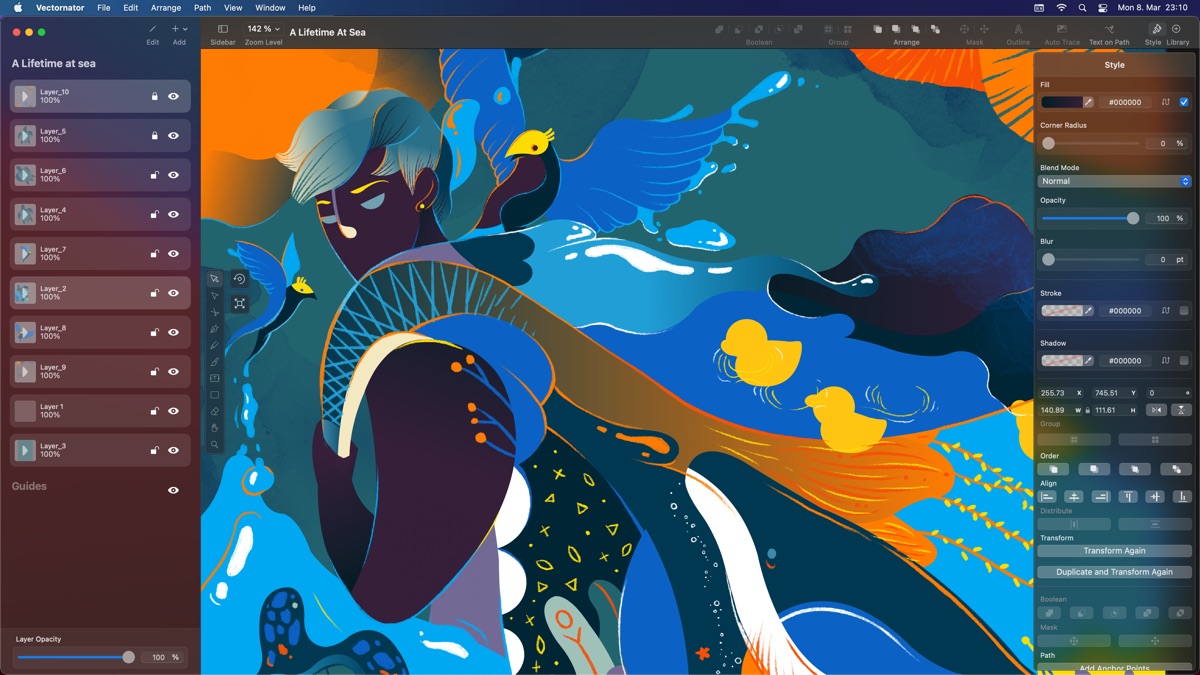Select the Hand pan tool
The image size is (1200, 675).
[214, 428]
